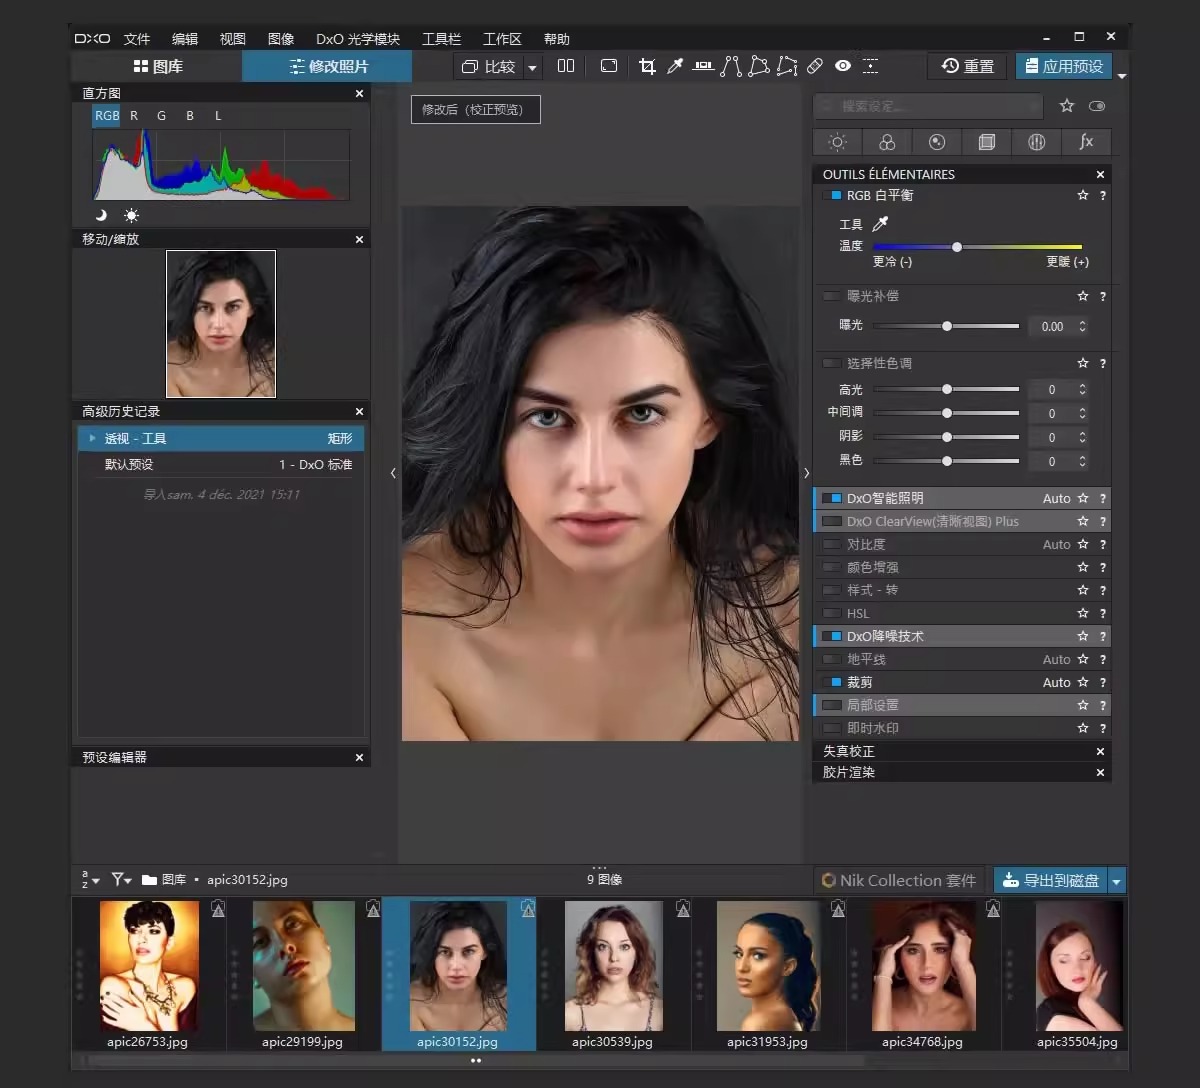Click the 温度 temperature slider handle
The height and width of the screenshot is (1088, 1200).
(x=957, y=247)
